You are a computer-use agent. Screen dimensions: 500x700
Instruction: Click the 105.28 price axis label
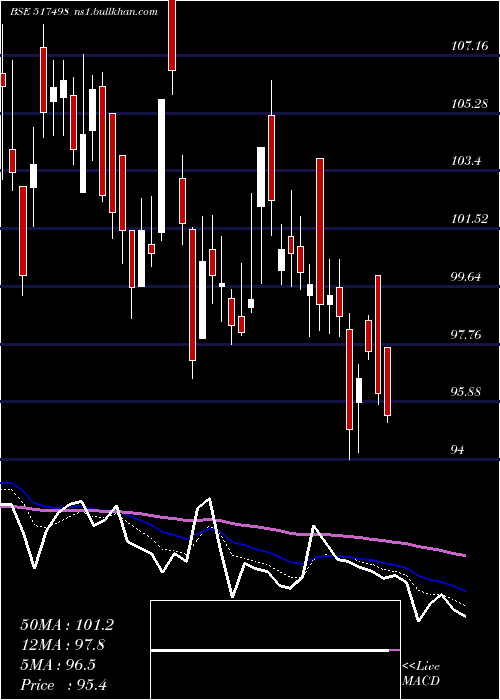click(x=470, y=104)
